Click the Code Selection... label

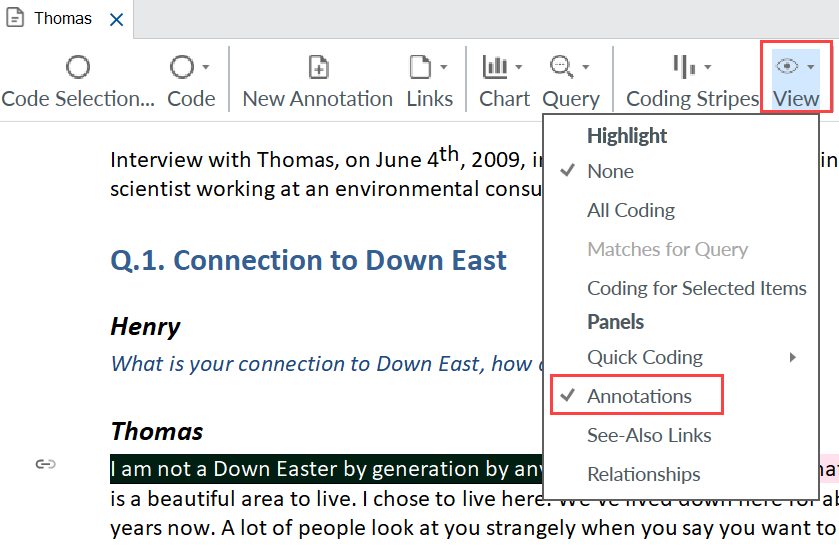point(78,99)
